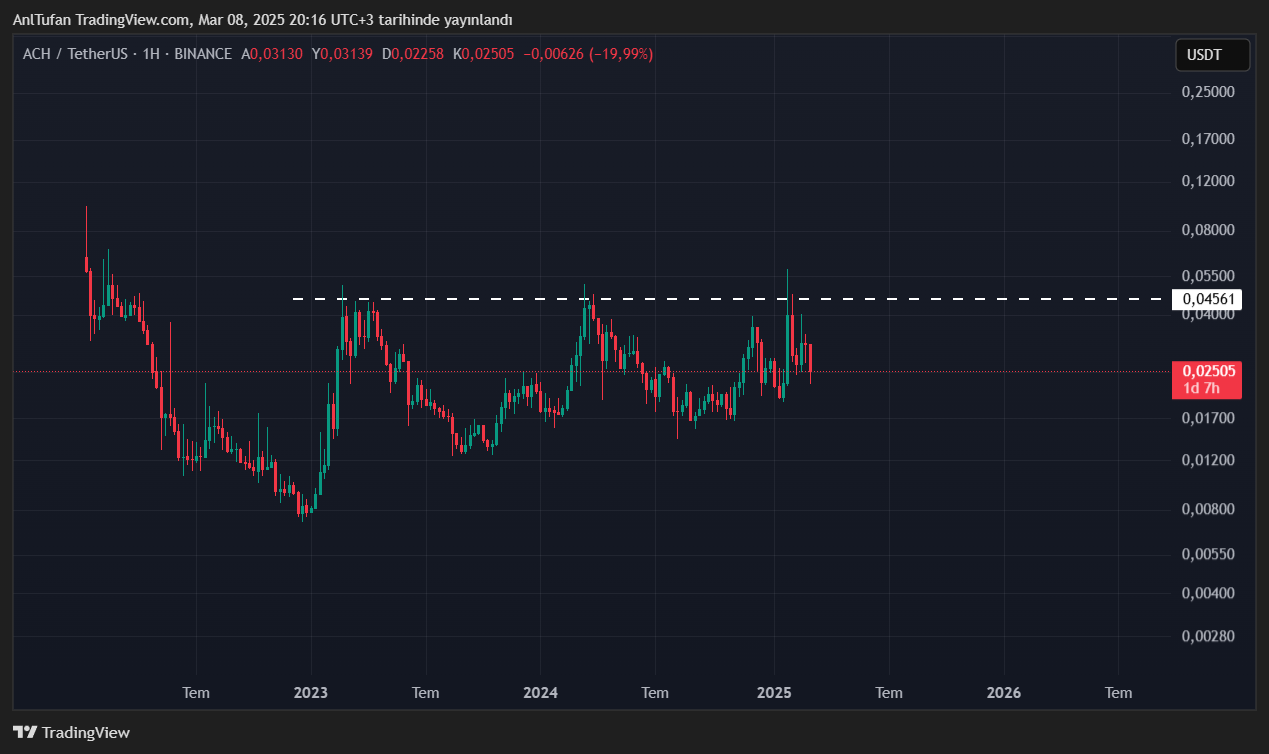Click the red current price label 0,02505
1269x754 pixels.
(x=1207, y=371)
